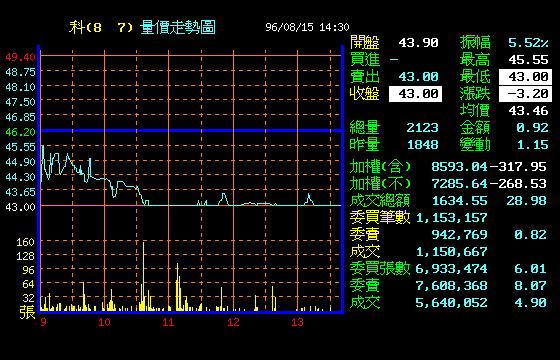Image resolution: width=560 pixels, height=360 pixels.
Task: Select the 成交總額 label
Action: coord(380,201)
